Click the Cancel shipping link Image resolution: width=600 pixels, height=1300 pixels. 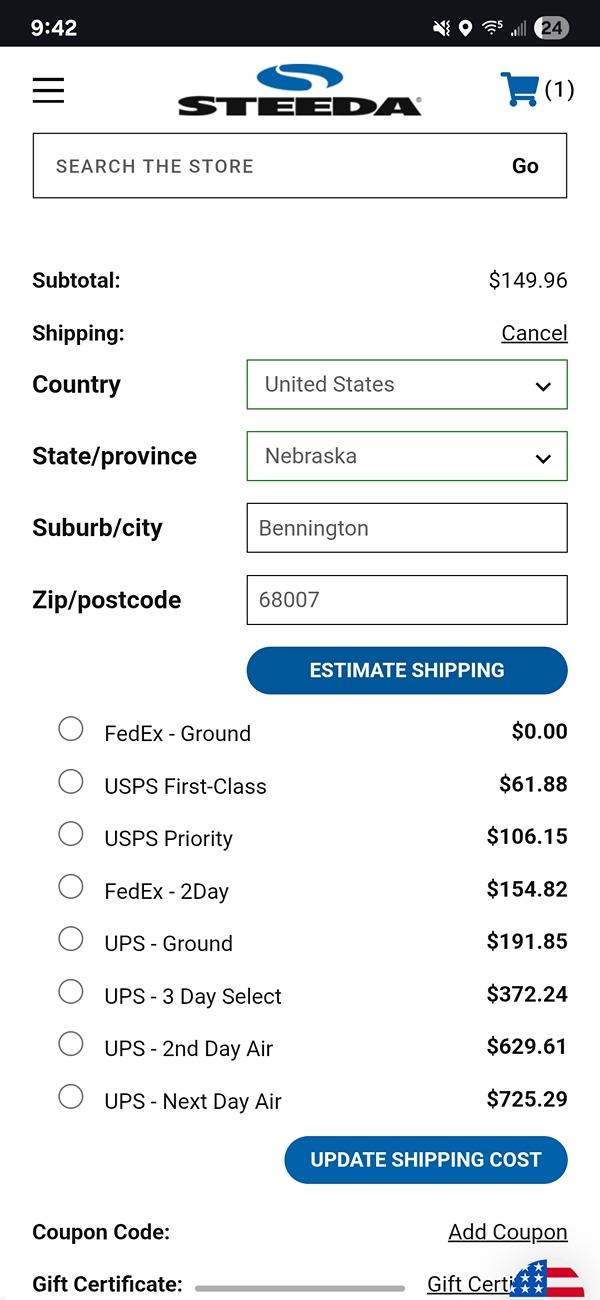point(534,333)
